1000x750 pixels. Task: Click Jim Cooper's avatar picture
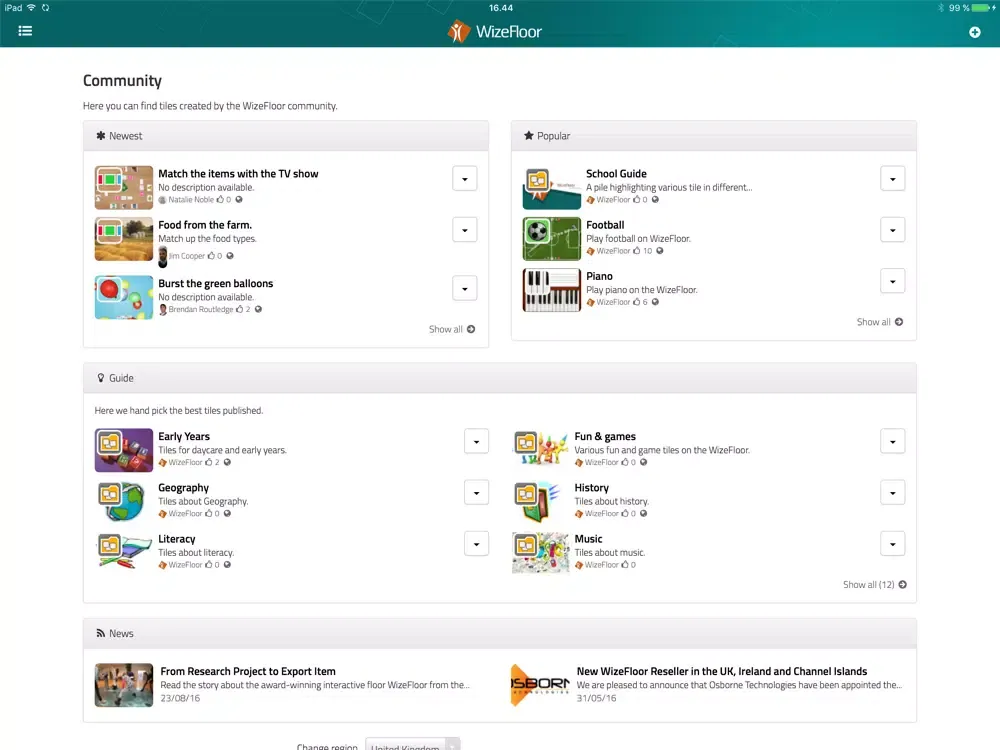(x=163, y=256)
